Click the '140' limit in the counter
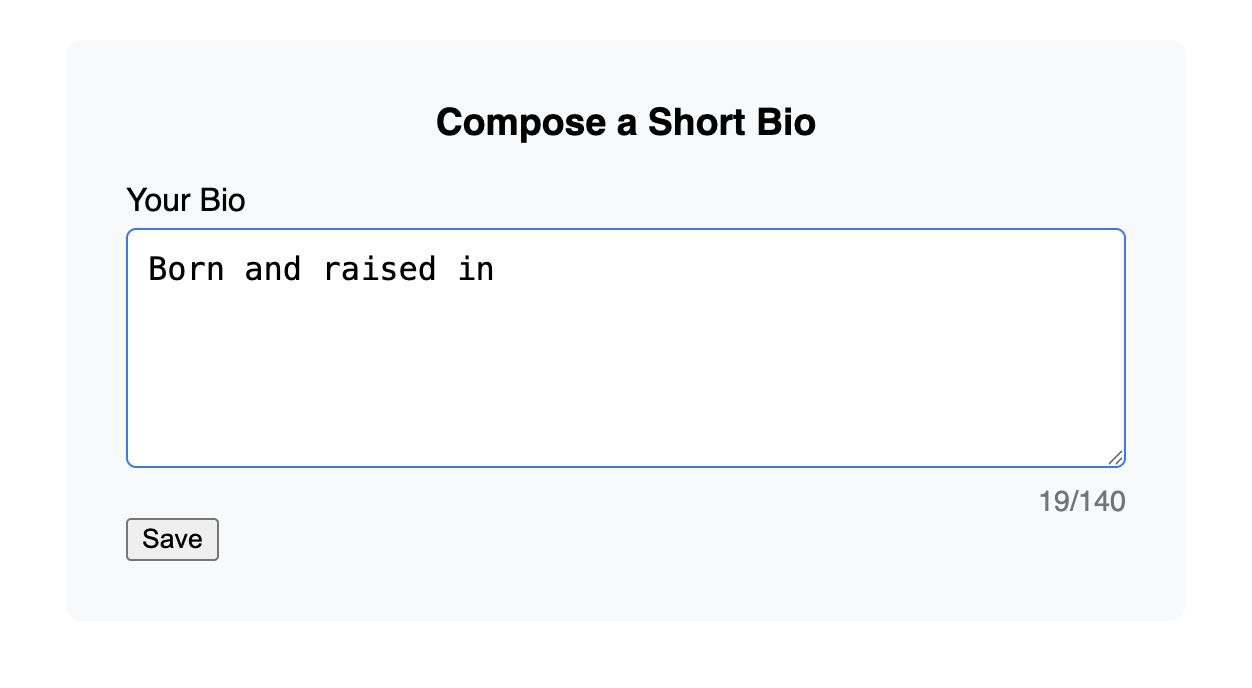This screenshot has height=688, width=1252. click(1104, 501)
